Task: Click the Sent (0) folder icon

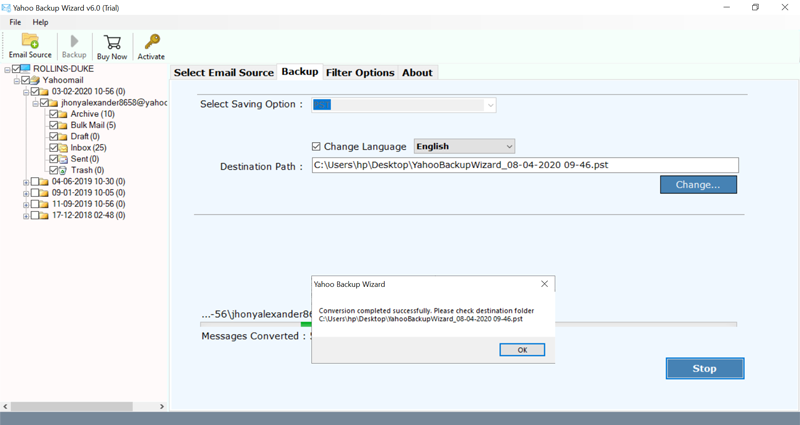Action: (x=63, y=159)
